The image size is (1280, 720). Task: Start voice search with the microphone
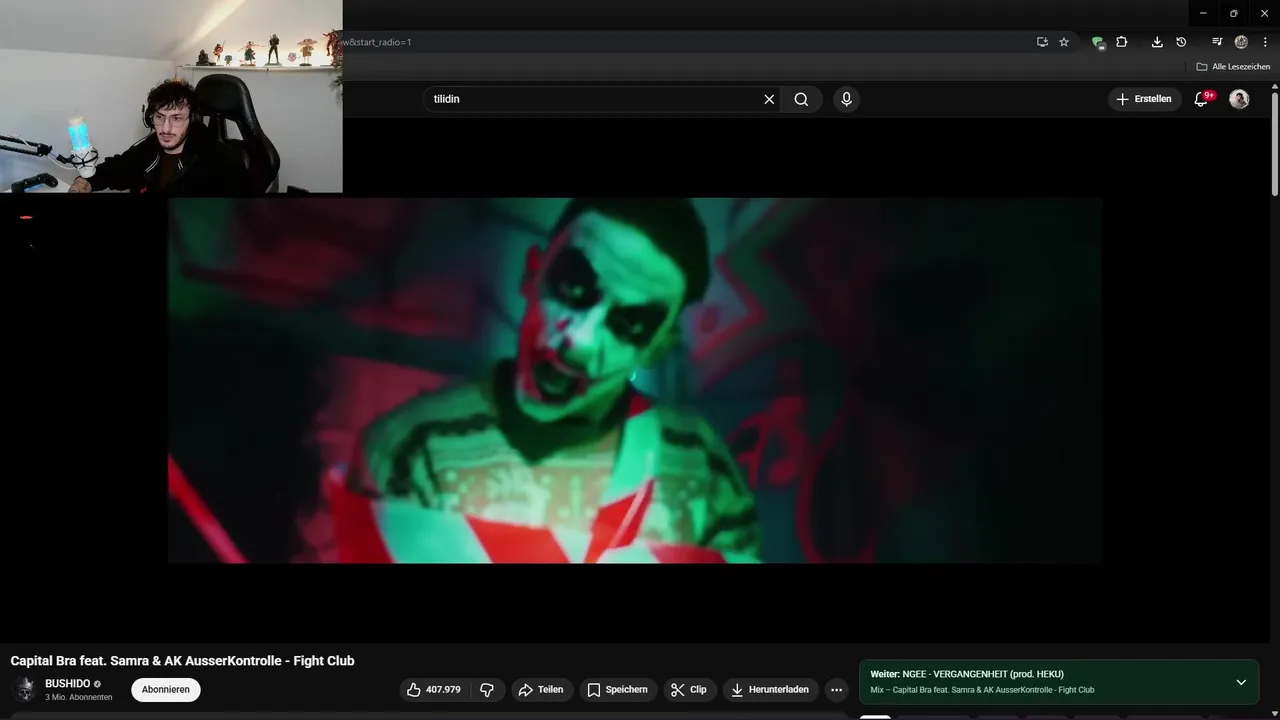coord(846,99)
